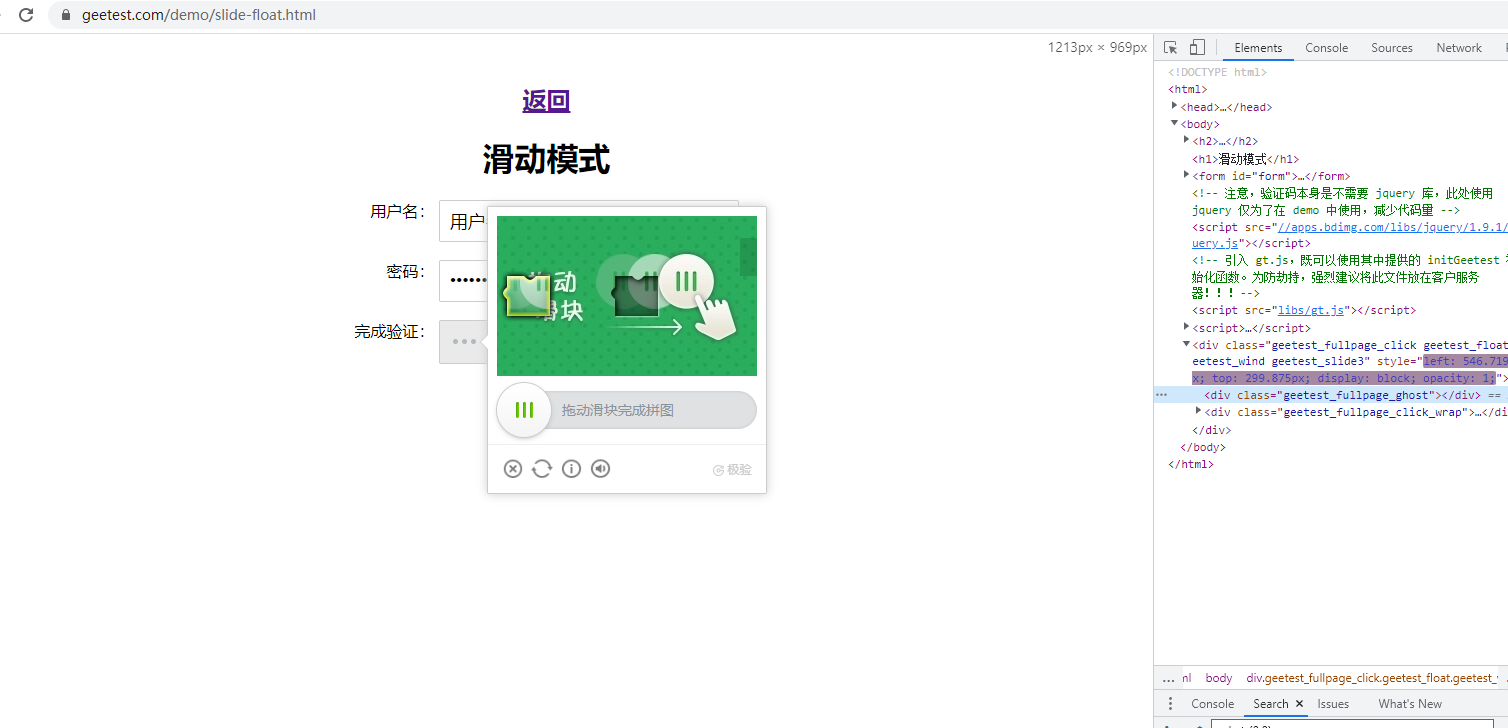Toggle the device toolbar in DevTools
The width and height of the screenshot is (1508, 728).
point(1197,47)
